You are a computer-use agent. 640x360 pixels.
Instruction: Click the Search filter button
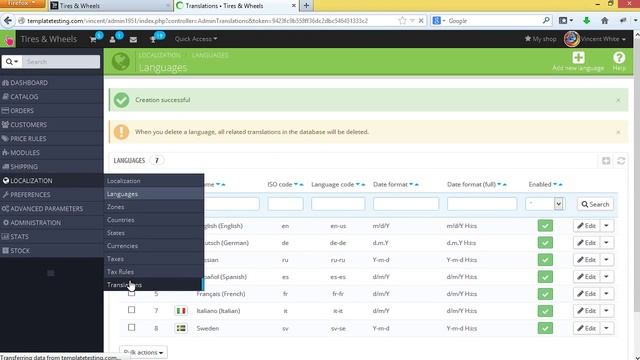point(595,204)
